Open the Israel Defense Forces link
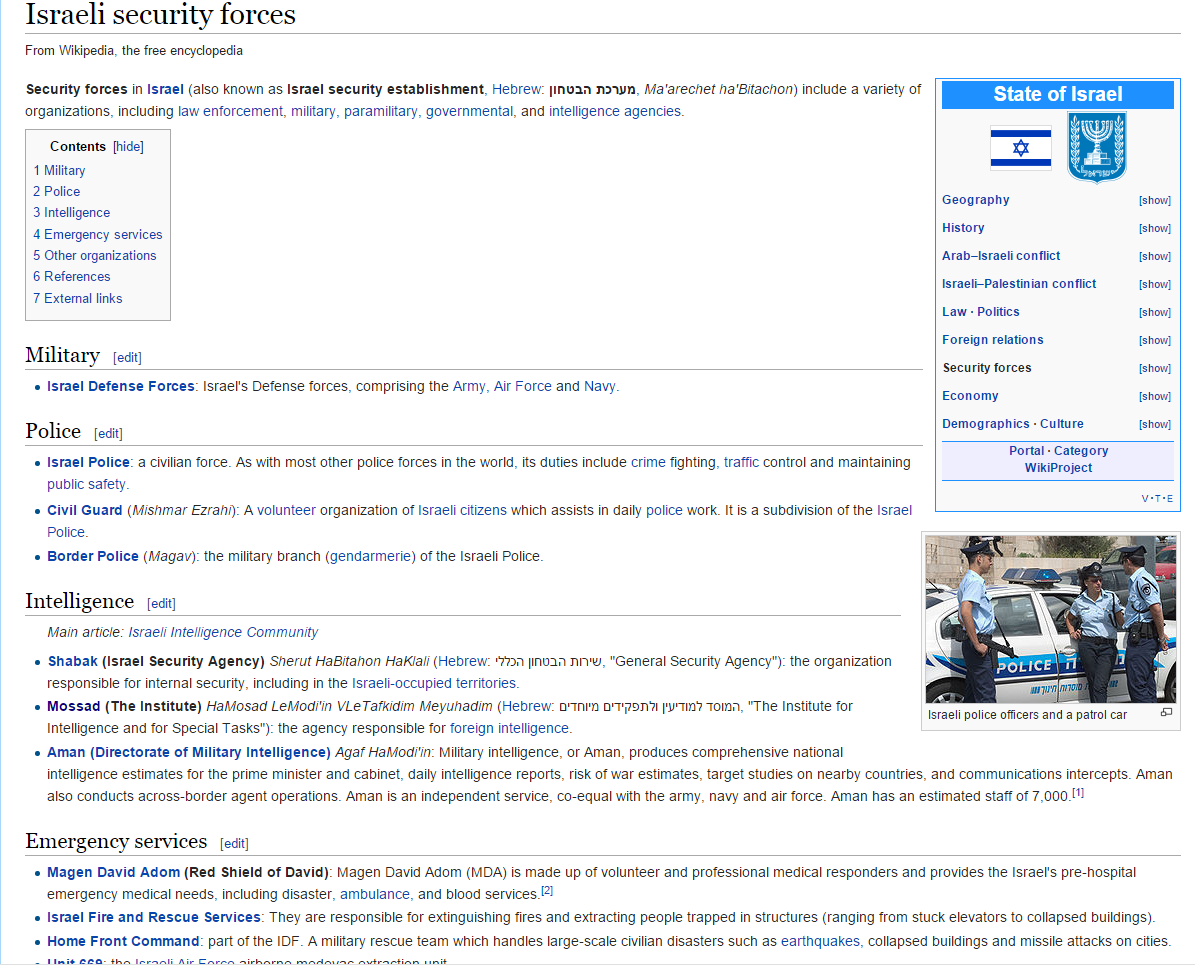This screenshot has height=965, width=1195. pyautogui.click(x=120, y=386)
